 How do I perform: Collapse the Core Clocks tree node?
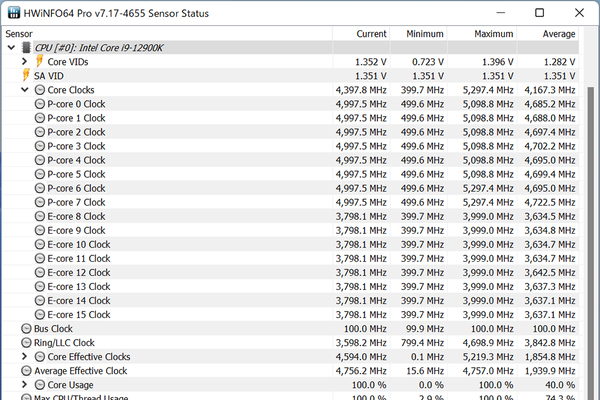tap(25, 90)
